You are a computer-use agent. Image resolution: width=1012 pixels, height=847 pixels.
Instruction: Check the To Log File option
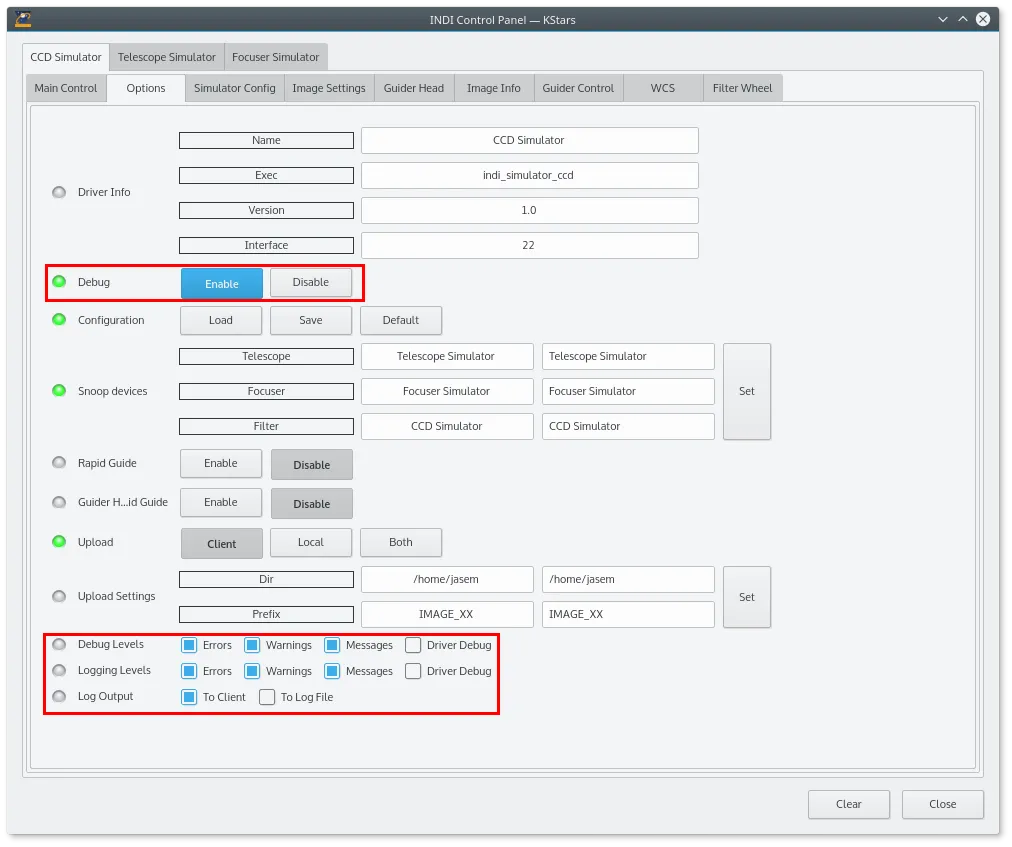[267, 697]
